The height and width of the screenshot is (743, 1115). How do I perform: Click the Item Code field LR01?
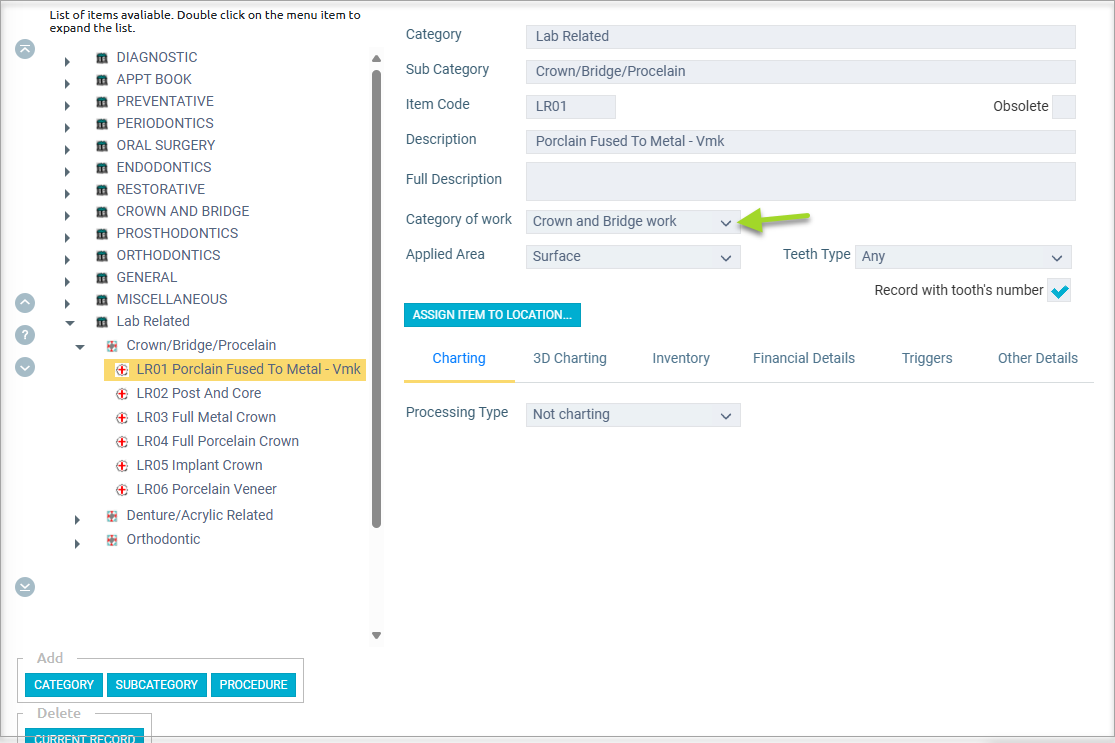pos(571,107)
